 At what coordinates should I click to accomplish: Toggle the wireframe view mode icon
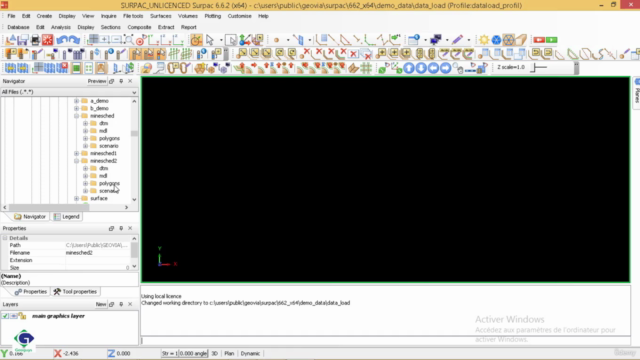coord(509,40)
